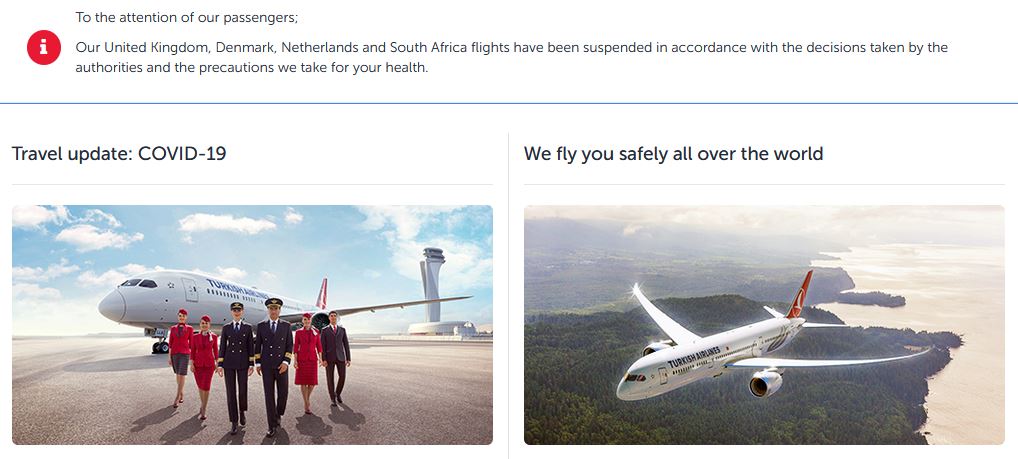Image resolution: width=1018 pixels, height=459 pixels.
Task: Click the cockpit windows of parked airplane
Action: point(139,283)
